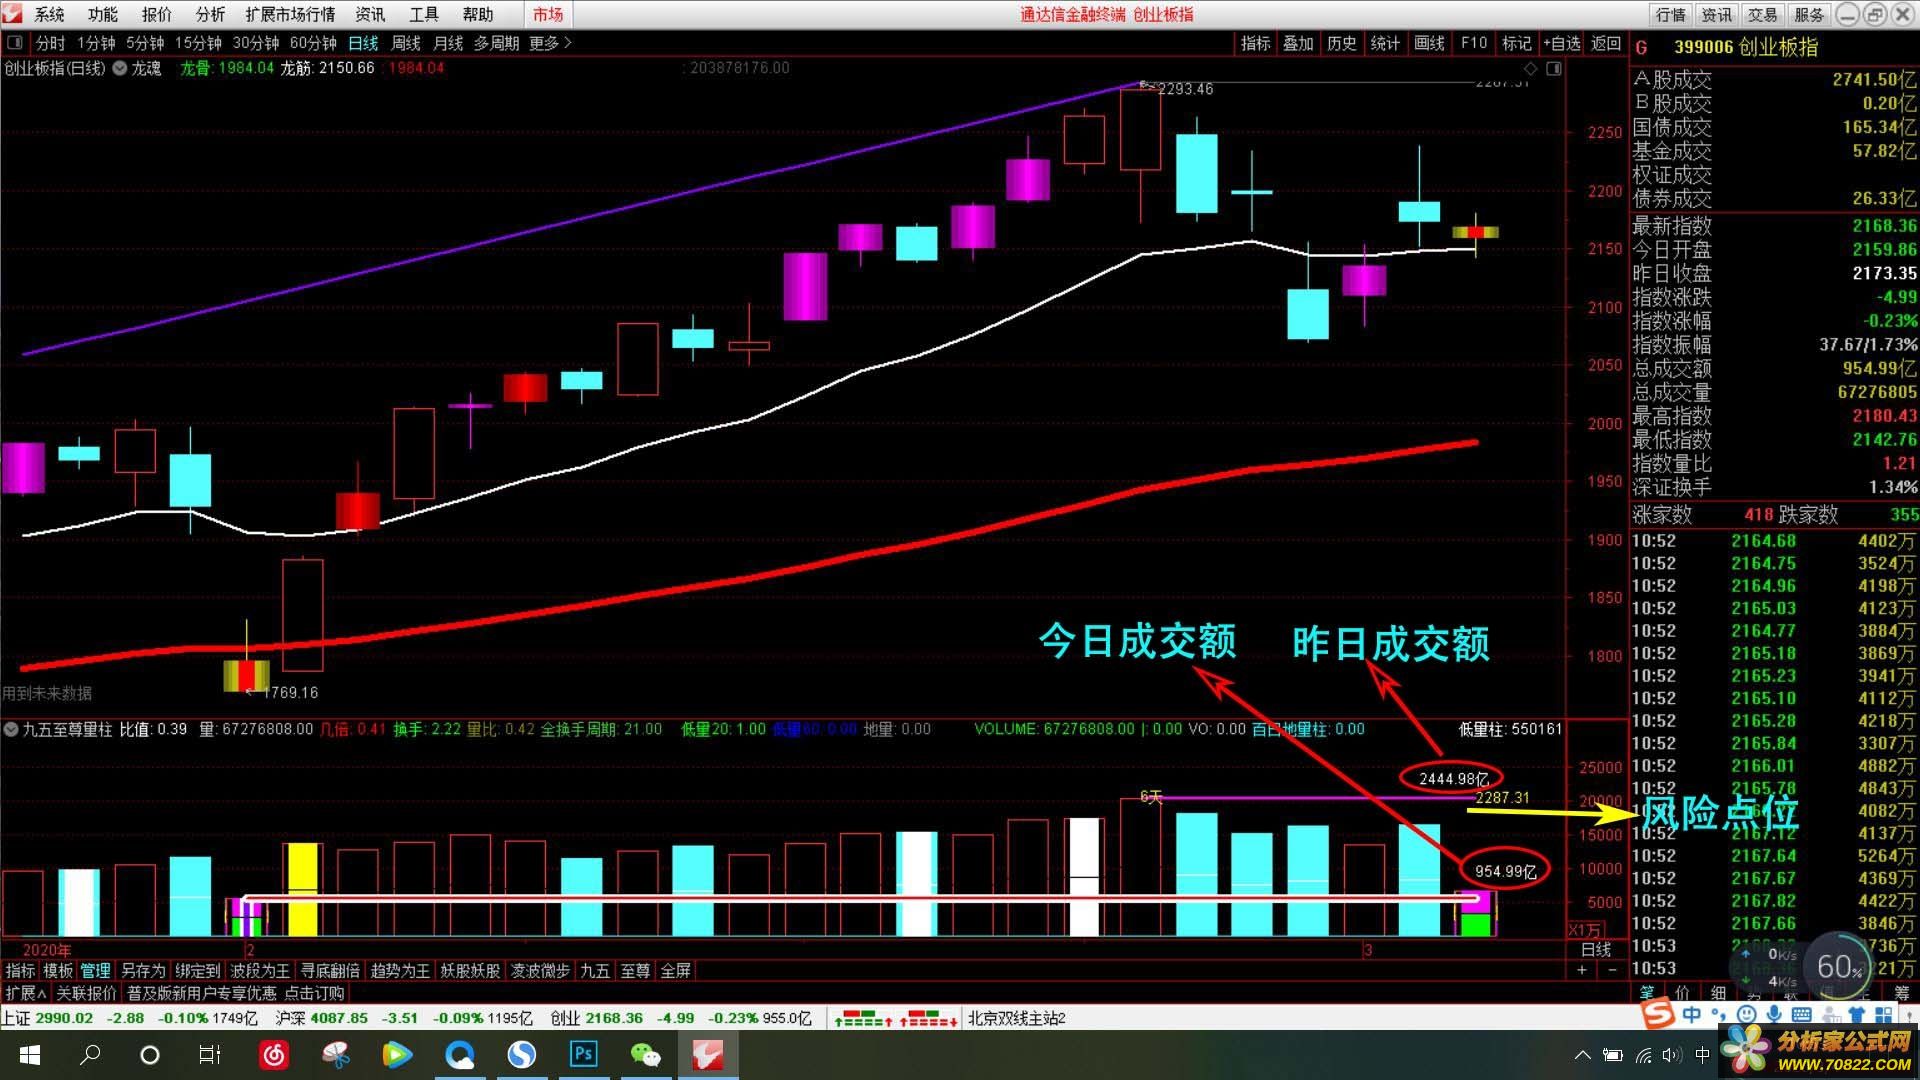This screenshot has height=1080, width=1920.
Task: Open dropdown arrow next to 龙魂 indicator
Action: 119,68
